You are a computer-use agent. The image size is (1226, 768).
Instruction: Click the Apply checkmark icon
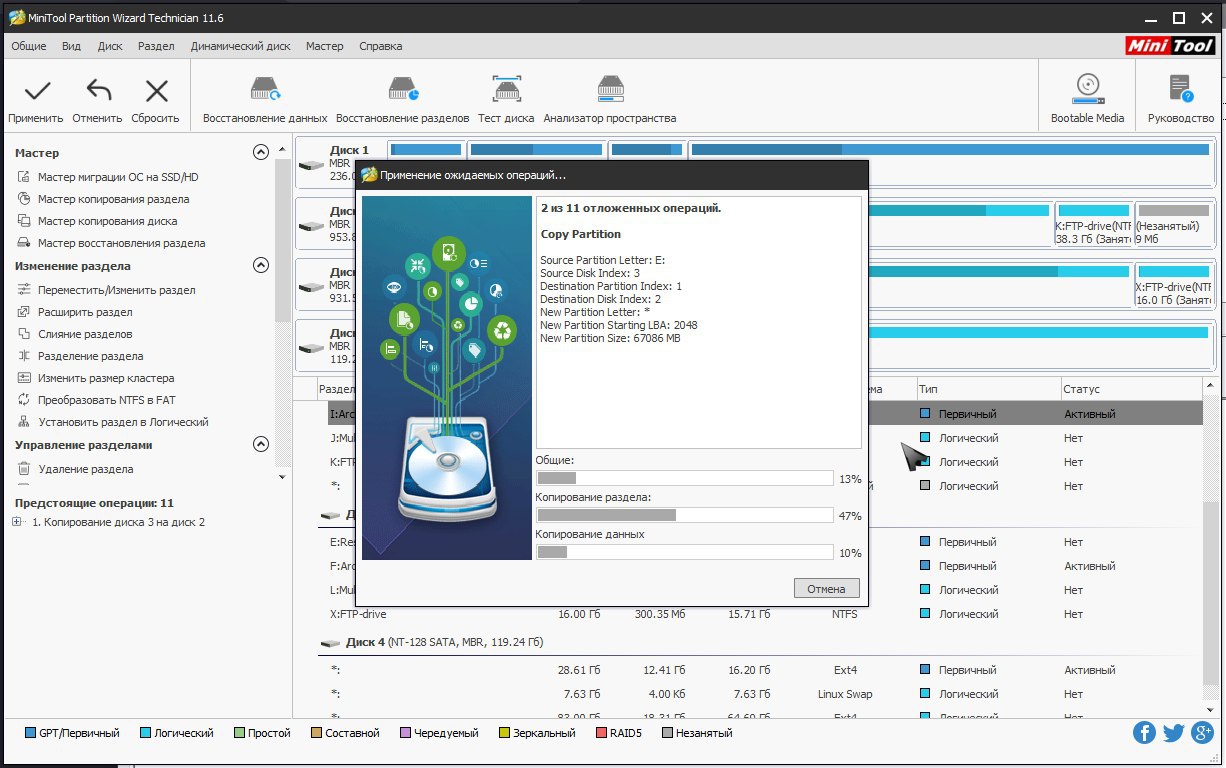tap(37, 92)
